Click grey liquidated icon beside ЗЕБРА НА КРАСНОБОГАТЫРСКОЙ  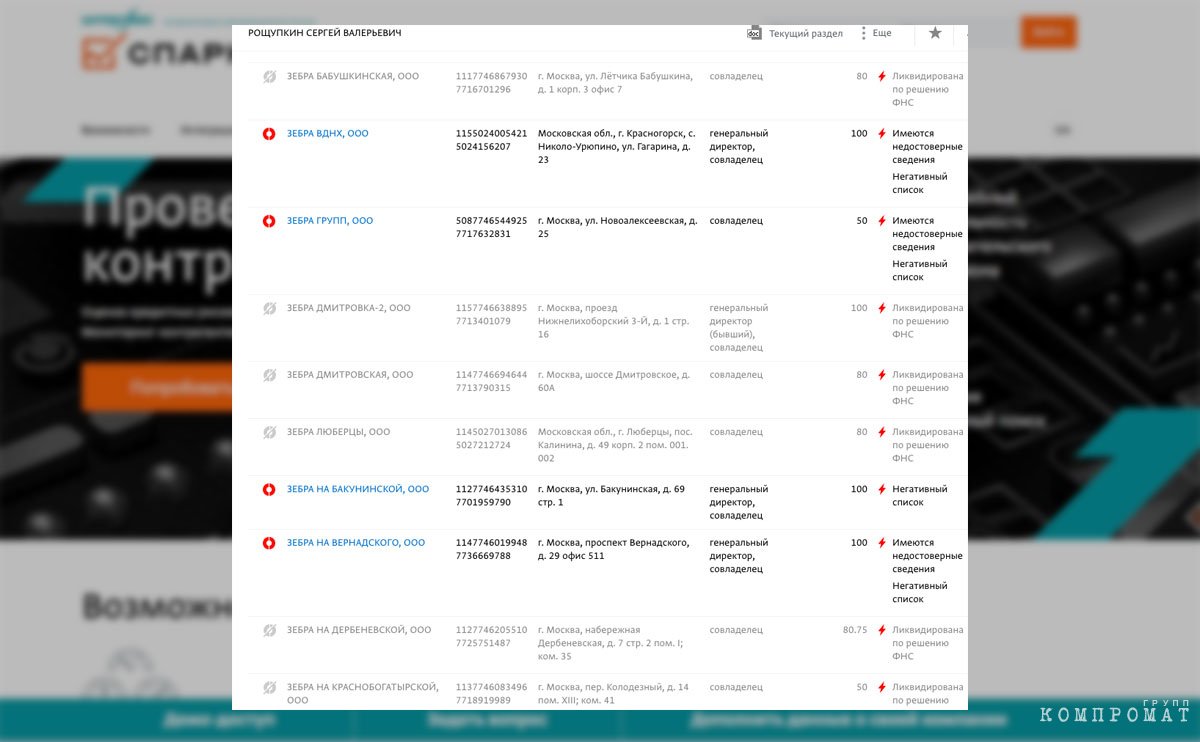(x=269, y=688)
